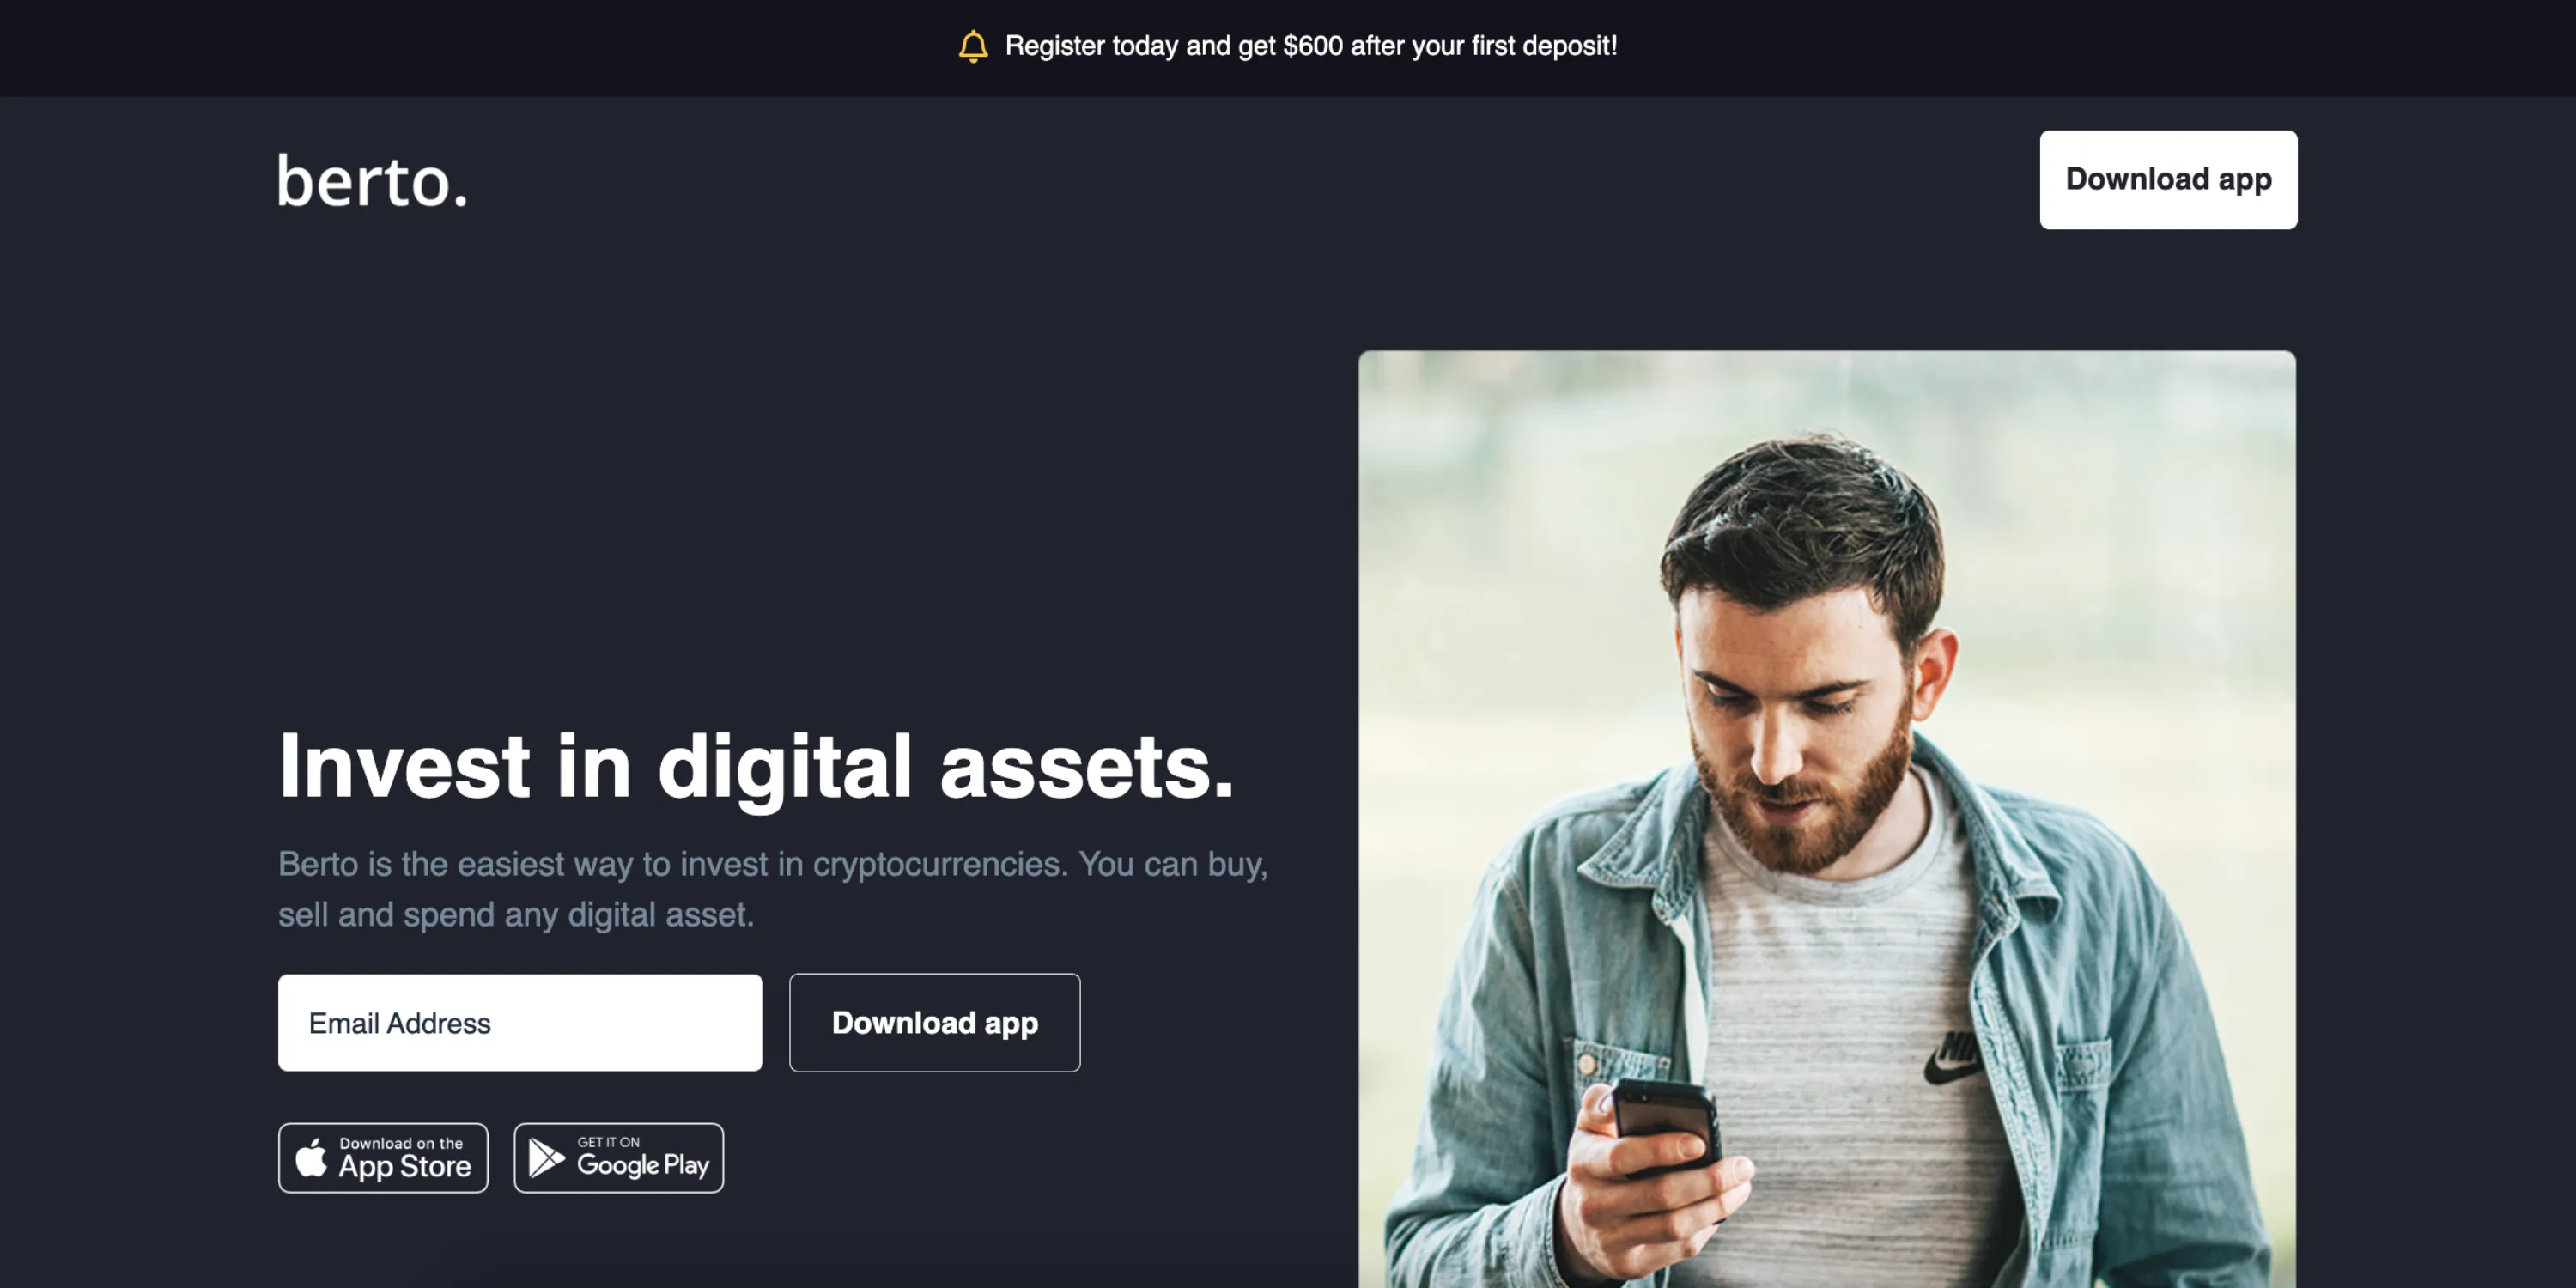
Task: Click the hero photo of bearded man
Action: [1827, 819]
